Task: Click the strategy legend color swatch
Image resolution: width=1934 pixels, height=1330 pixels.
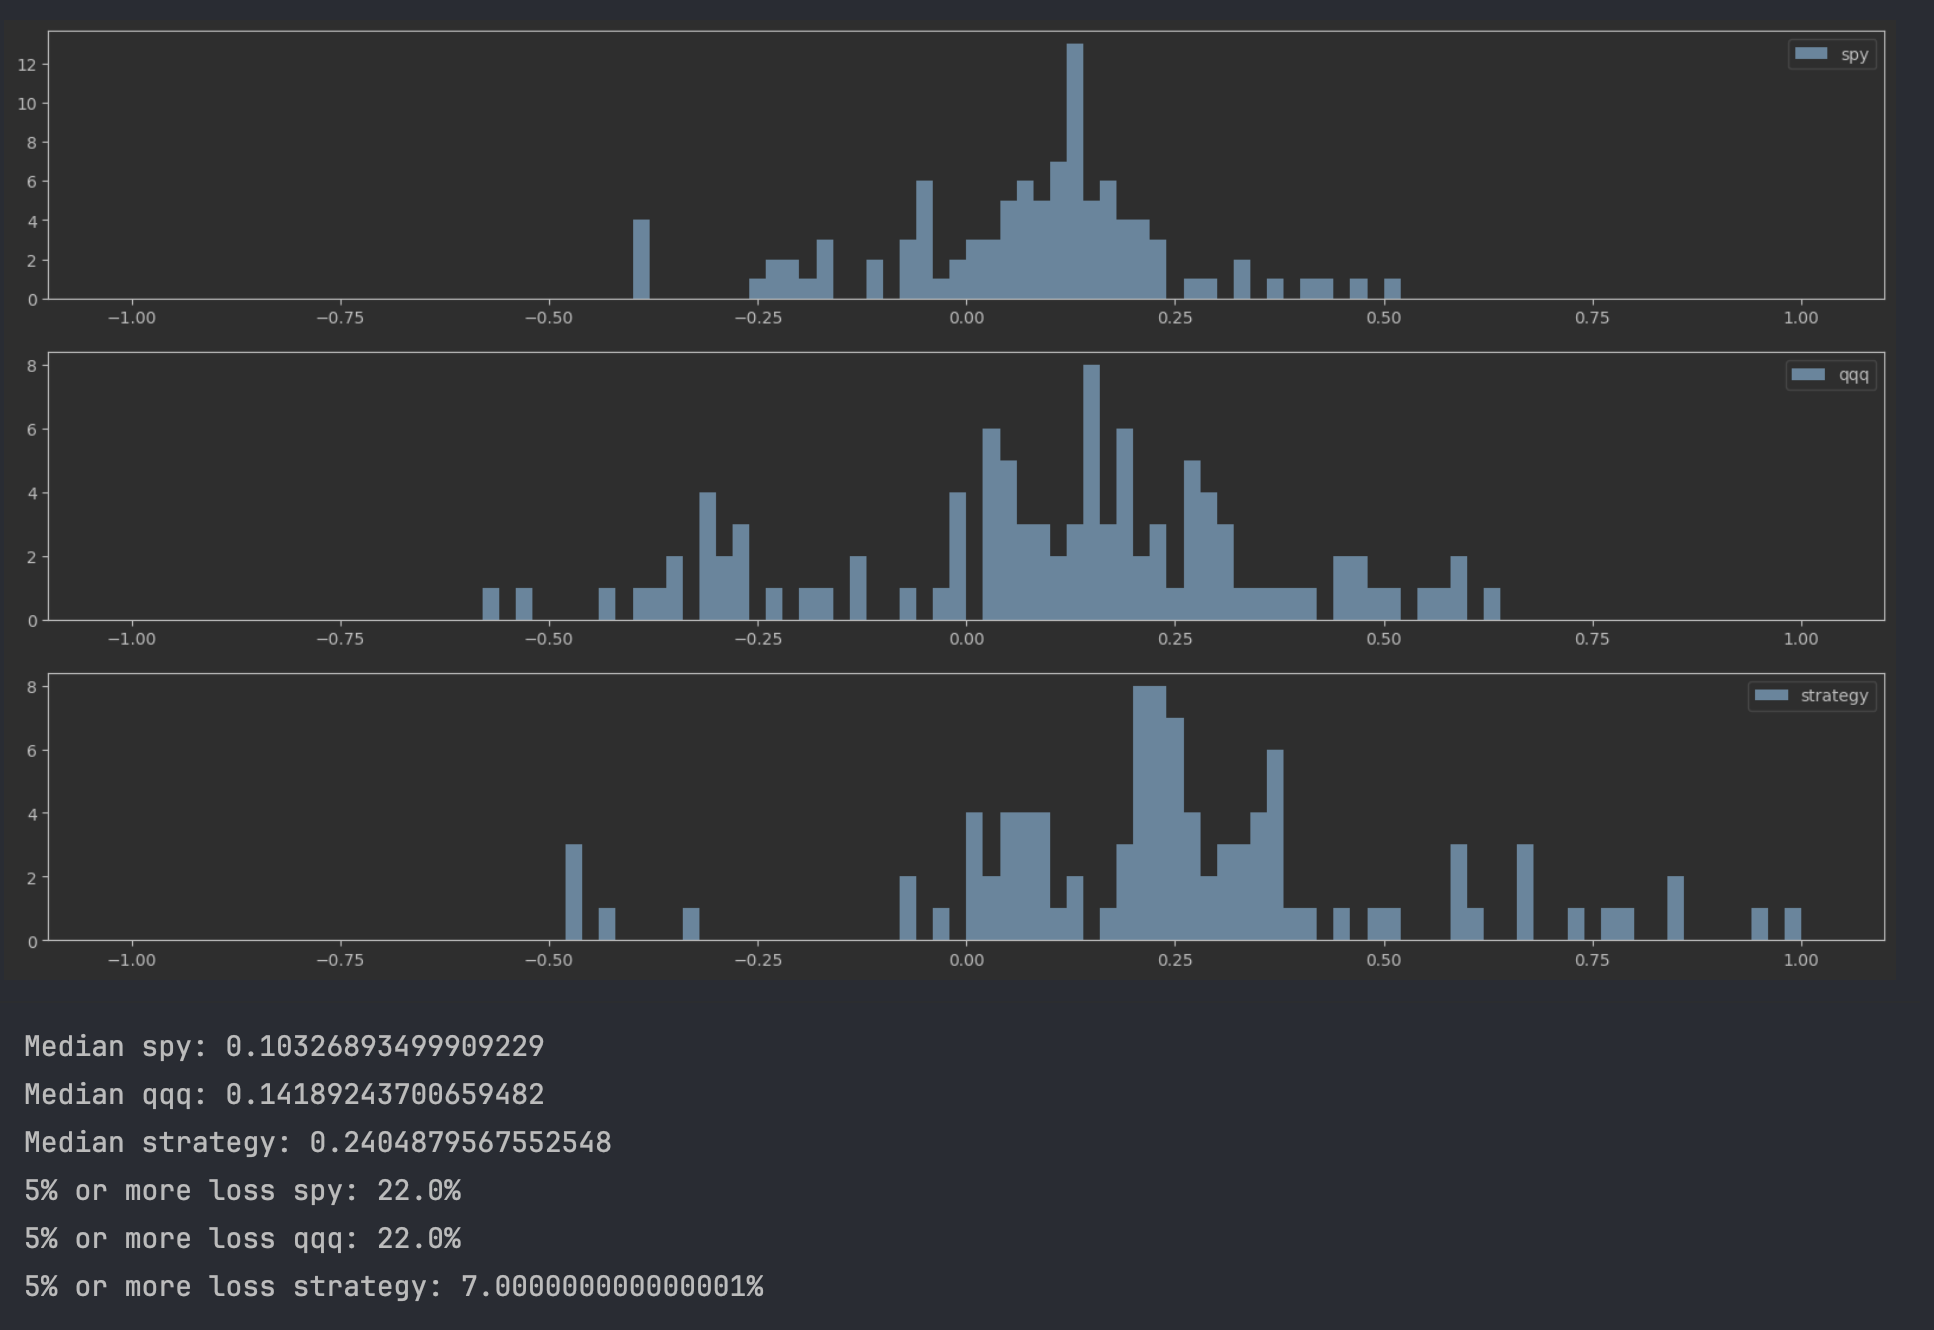Action: click(1771, 696)
